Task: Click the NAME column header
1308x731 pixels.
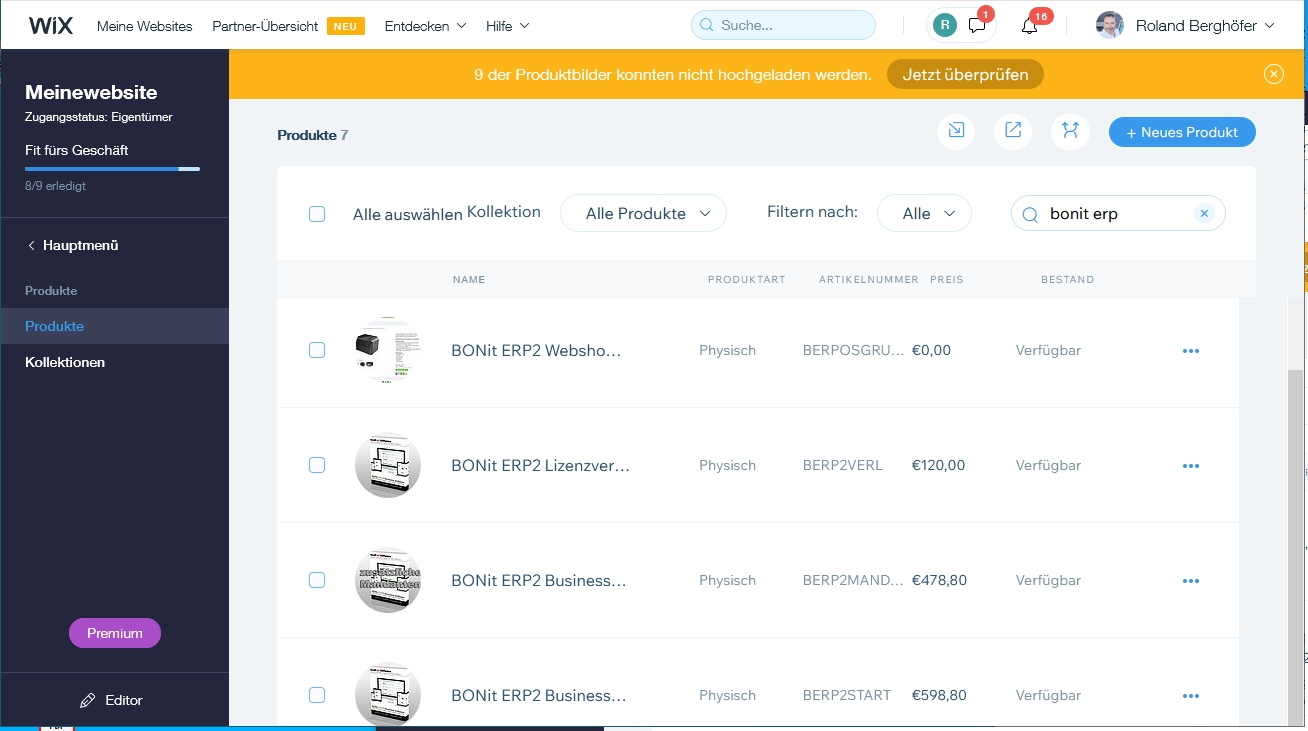Action: click(469, 280)
